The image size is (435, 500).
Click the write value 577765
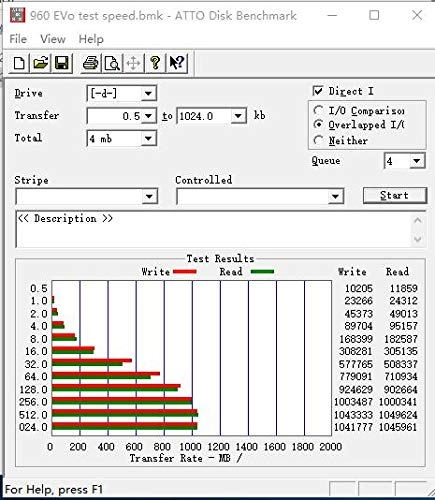tap(356, 364)
